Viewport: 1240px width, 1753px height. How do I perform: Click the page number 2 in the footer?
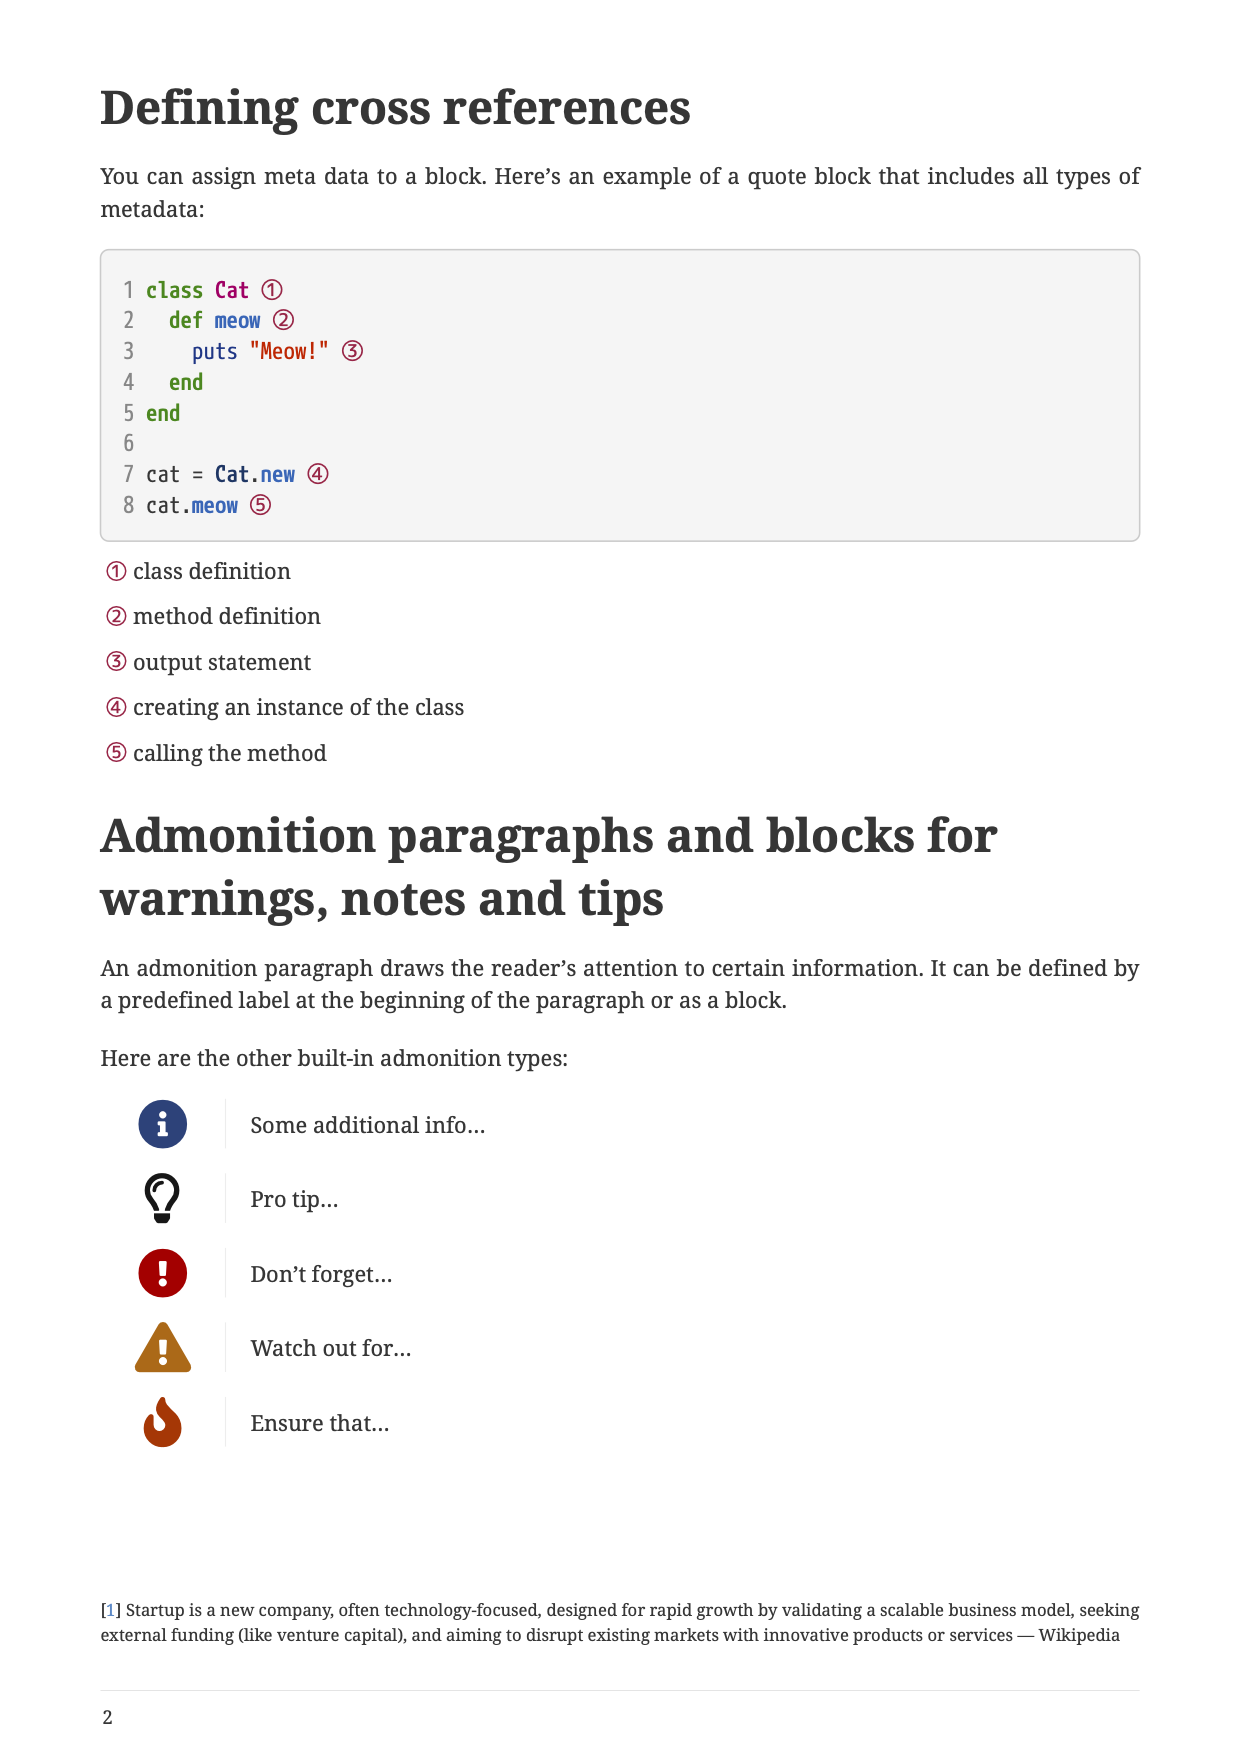(x=108, y=1718)
